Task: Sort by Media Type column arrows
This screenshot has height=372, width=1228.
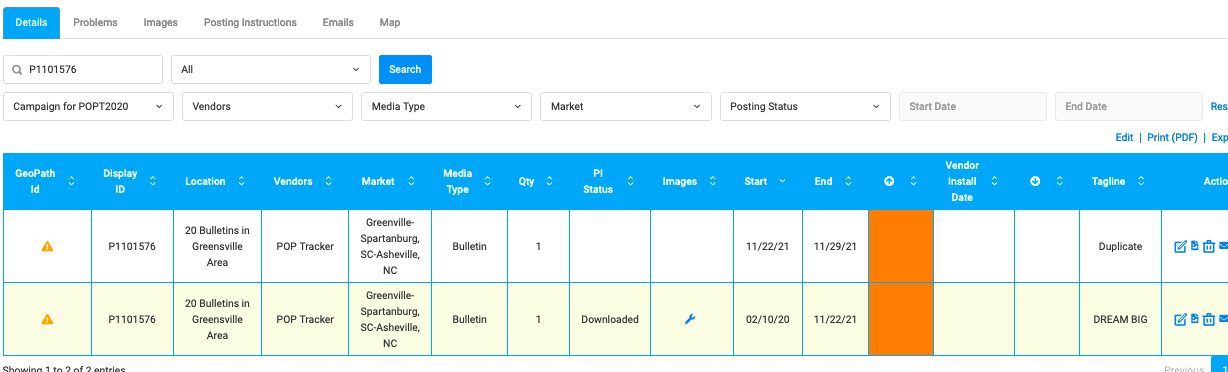Action: 487,181
